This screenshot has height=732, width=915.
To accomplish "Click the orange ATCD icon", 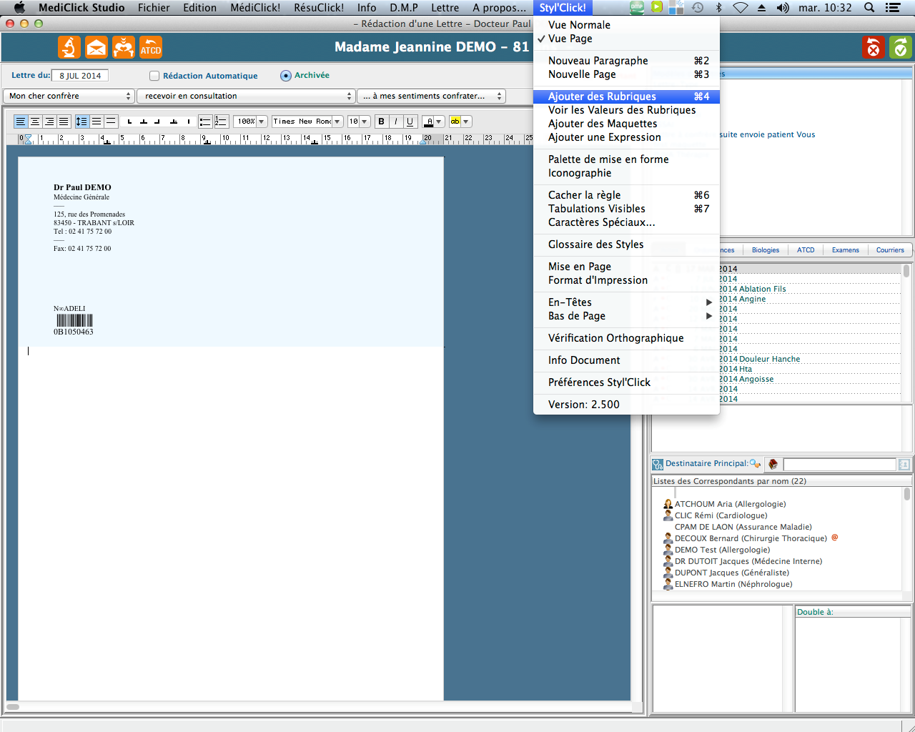I will point(150,47).
